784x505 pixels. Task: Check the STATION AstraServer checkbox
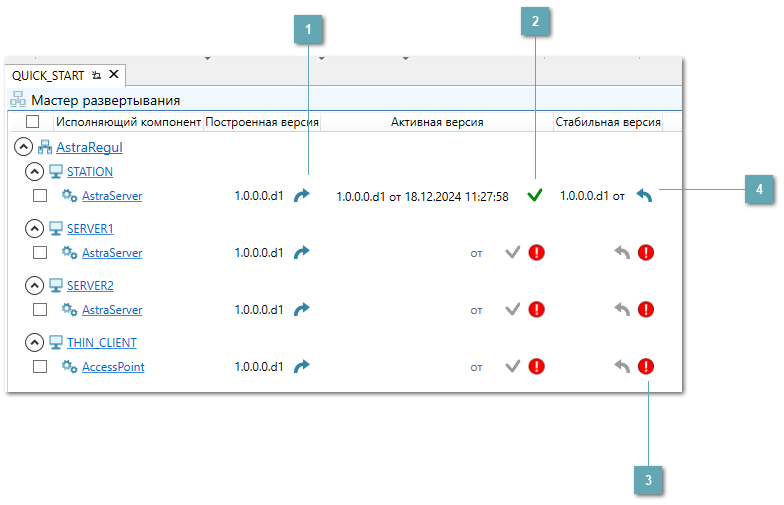(x=40, y=196)
